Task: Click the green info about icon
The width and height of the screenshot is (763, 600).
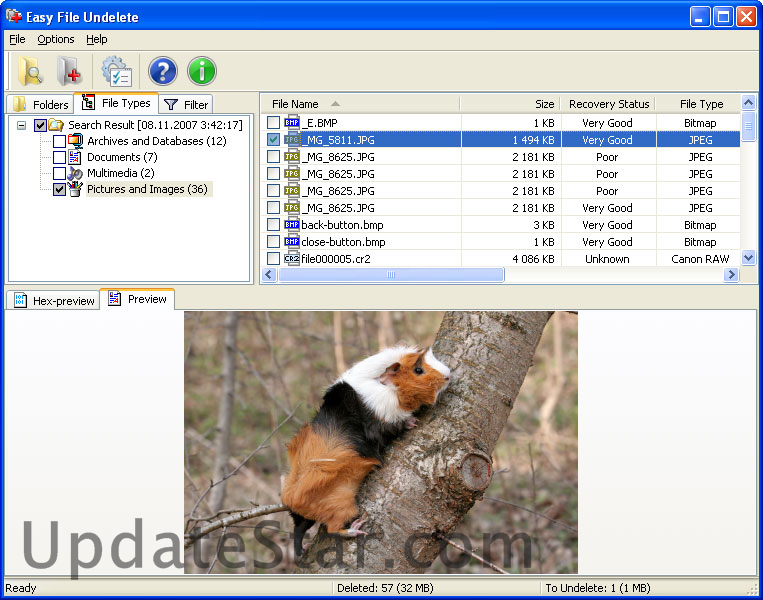Action: tap(201, 71)
